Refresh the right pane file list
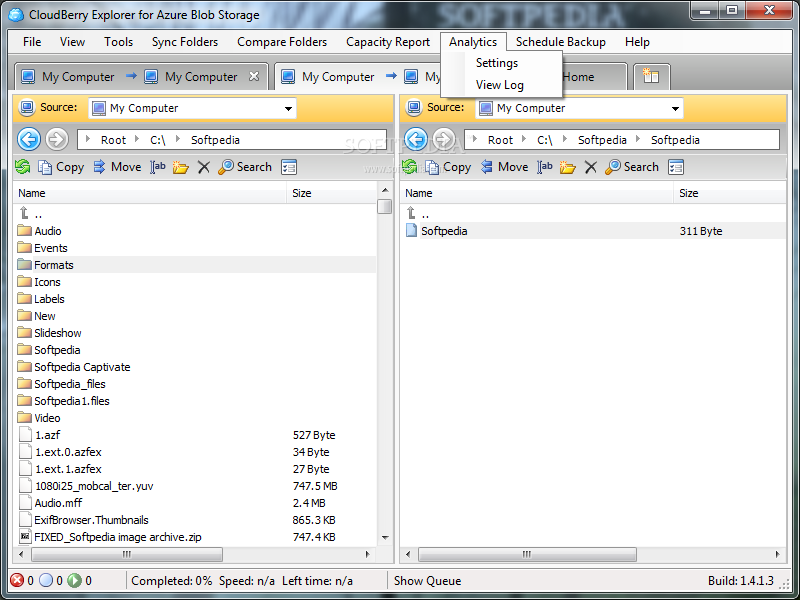Viewport: 800px width, 600px height. tap(409, 167)
